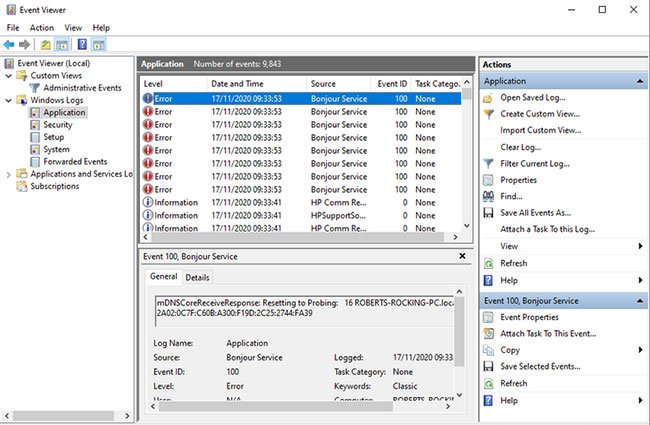
Task: Open the Action menu
Action: 41,28
